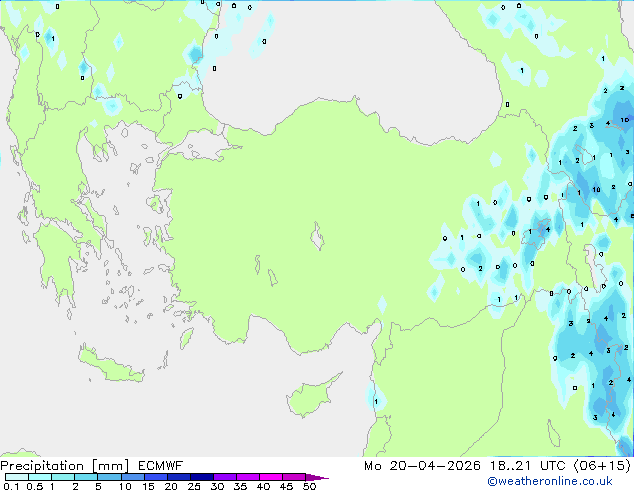The width and height of the screenshot is (634, 490).
Task: Click the 20–25 mm legend swatch
Action: 178,477
